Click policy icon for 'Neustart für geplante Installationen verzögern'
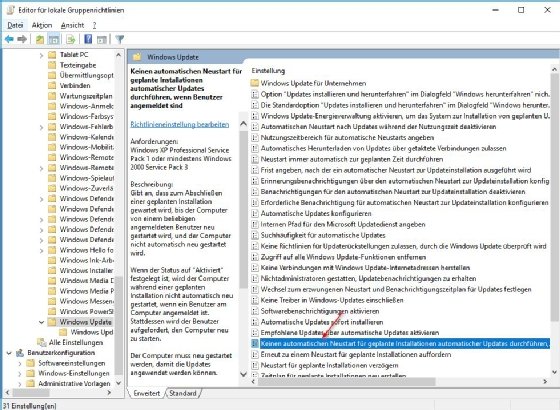 pyautogui.click(x=255, y=365)
